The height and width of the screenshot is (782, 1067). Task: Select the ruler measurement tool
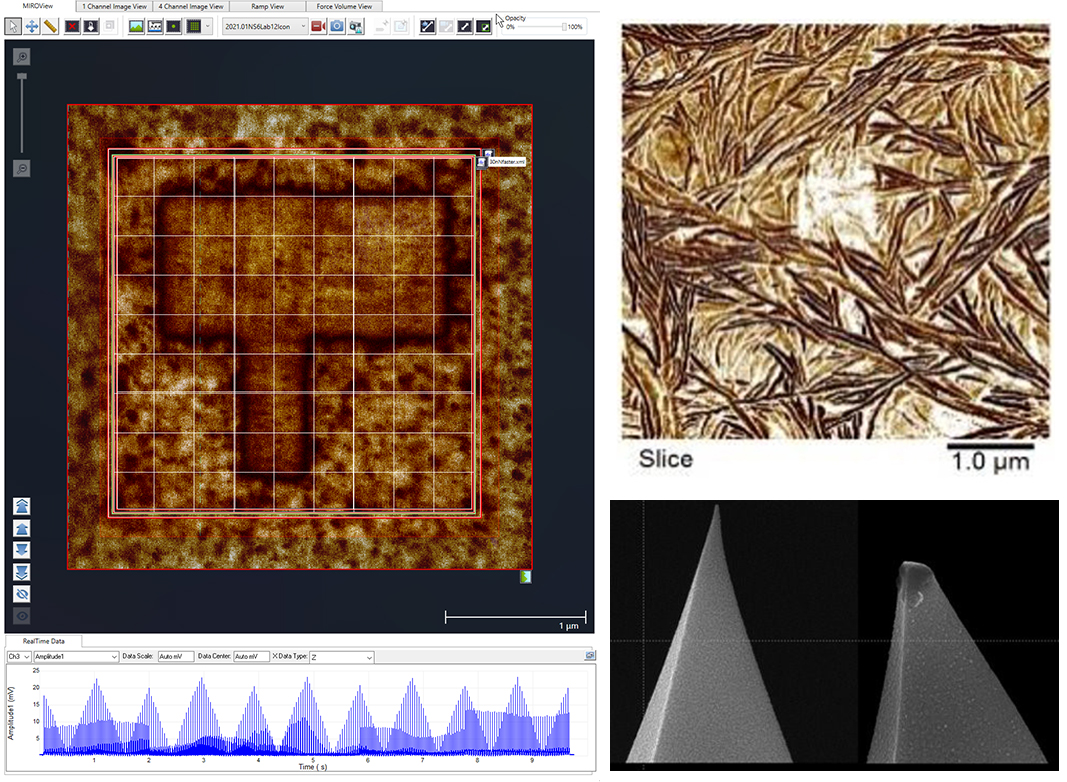[52, 26]
